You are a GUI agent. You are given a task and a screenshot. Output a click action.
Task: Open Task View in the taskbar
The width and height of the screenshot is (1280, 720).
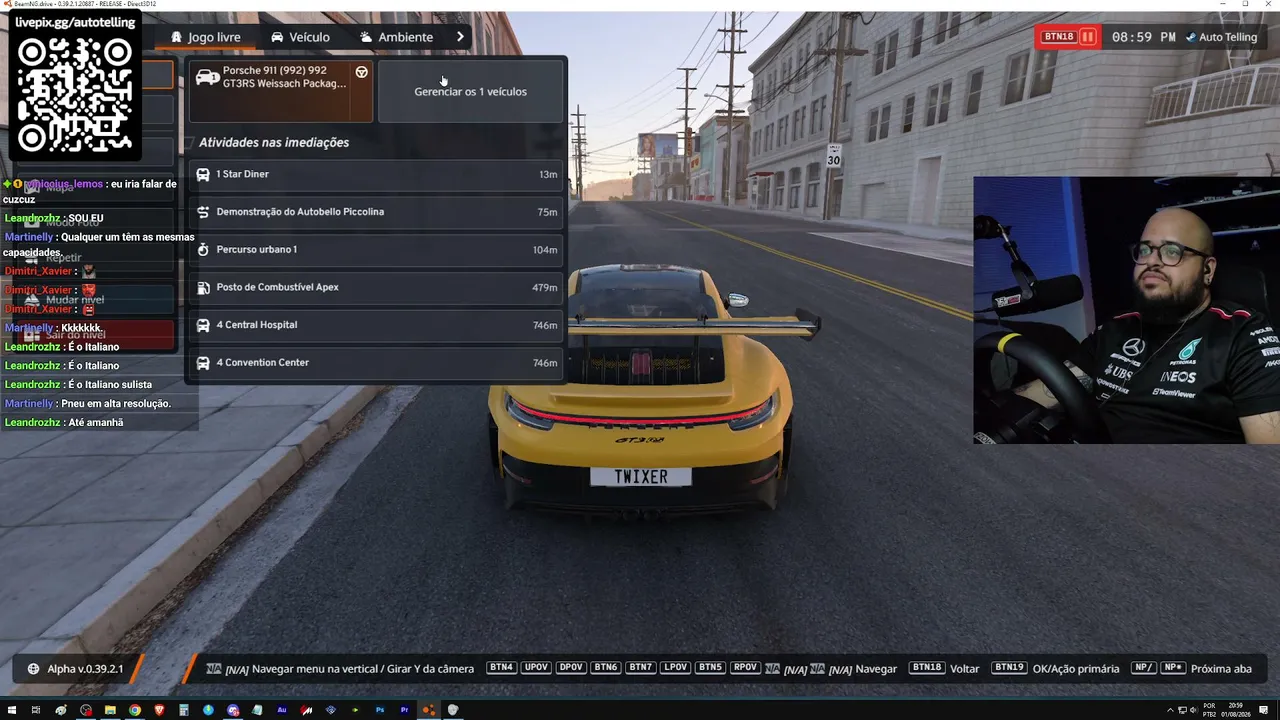[x=36, y=710]
